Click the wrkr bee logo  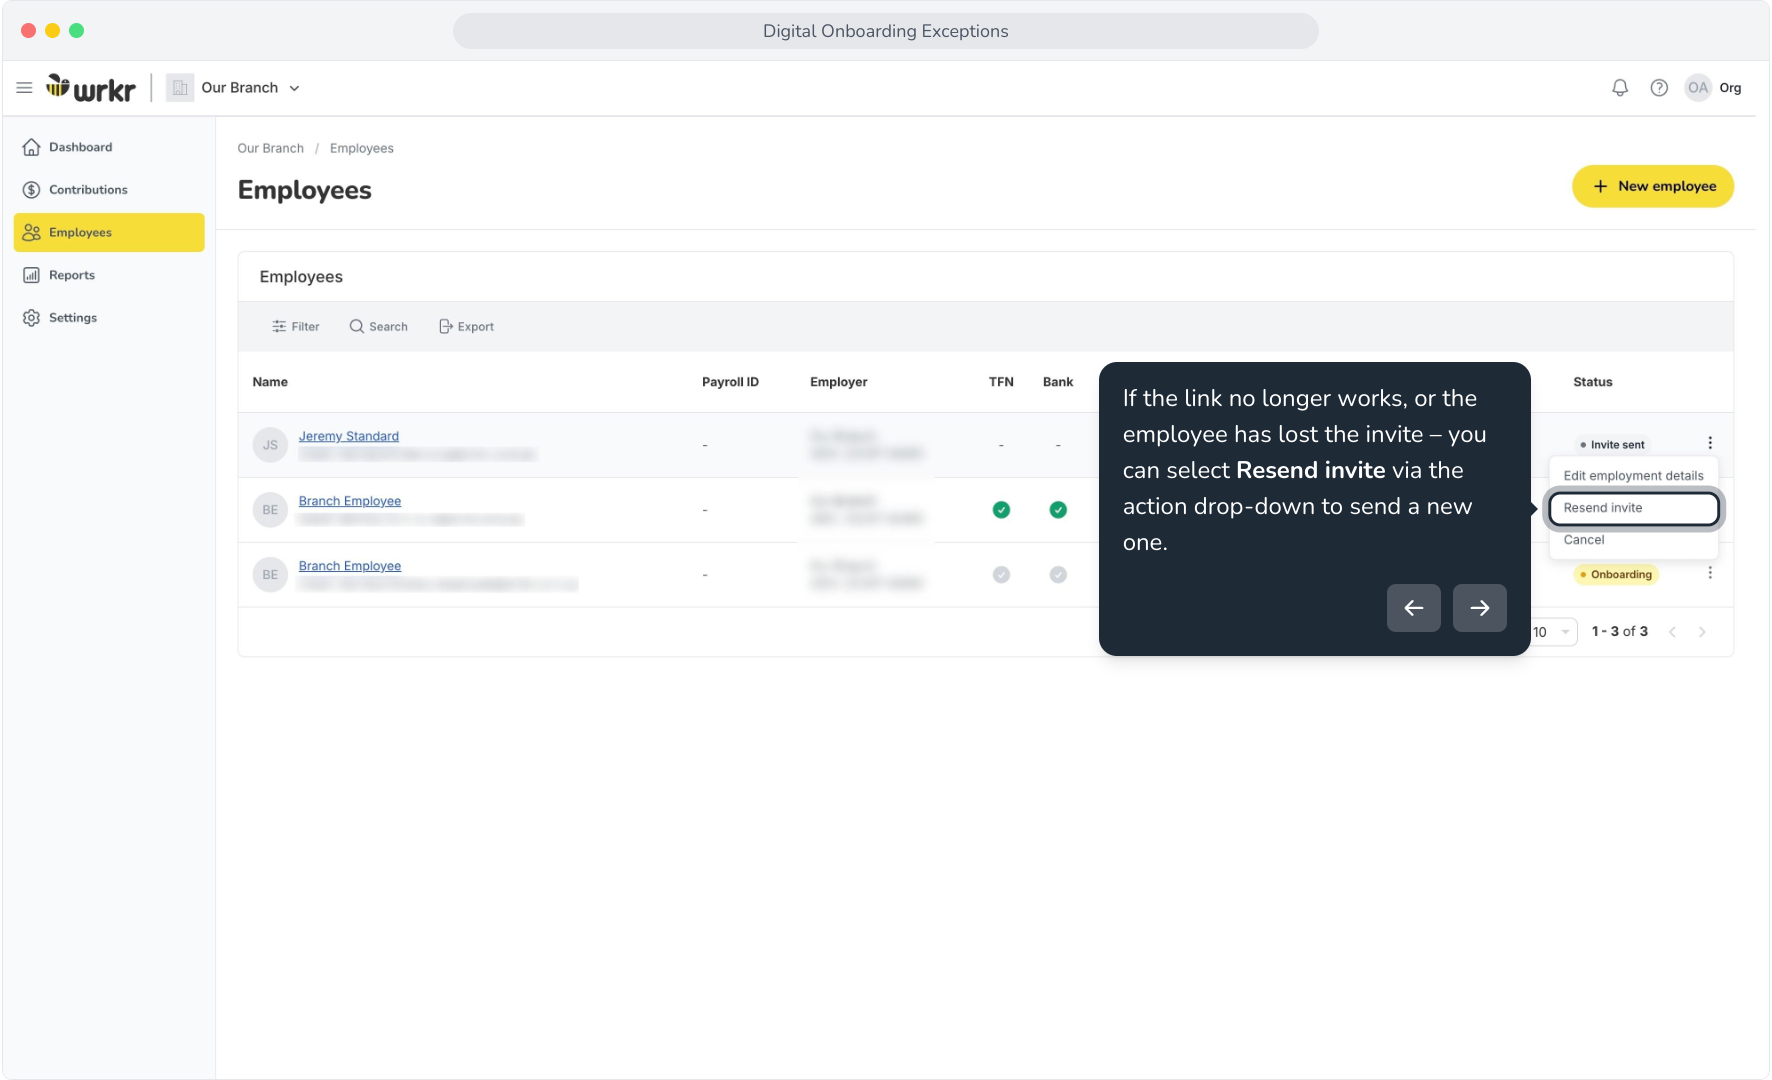coord(91,88)
